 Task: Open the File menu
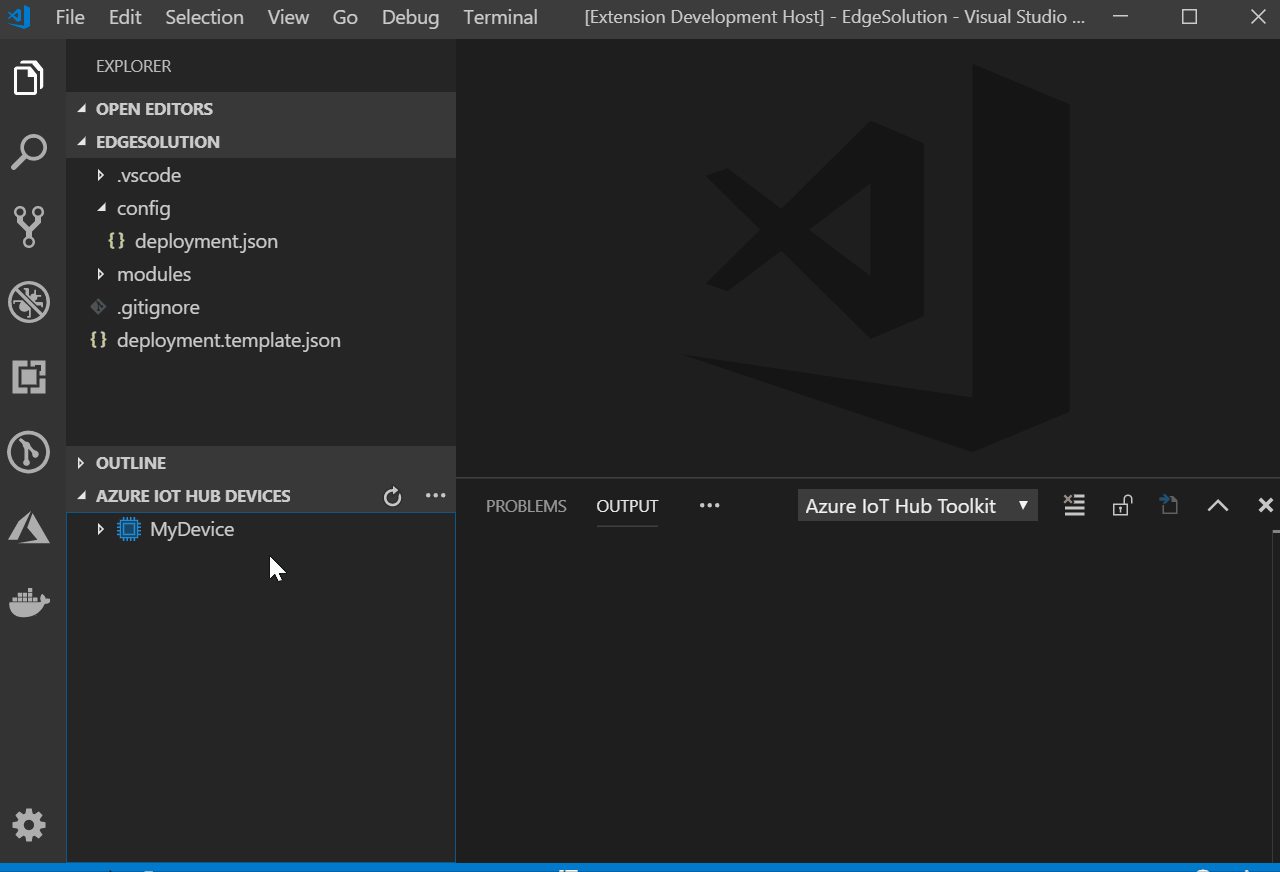[x=70, y=17]
